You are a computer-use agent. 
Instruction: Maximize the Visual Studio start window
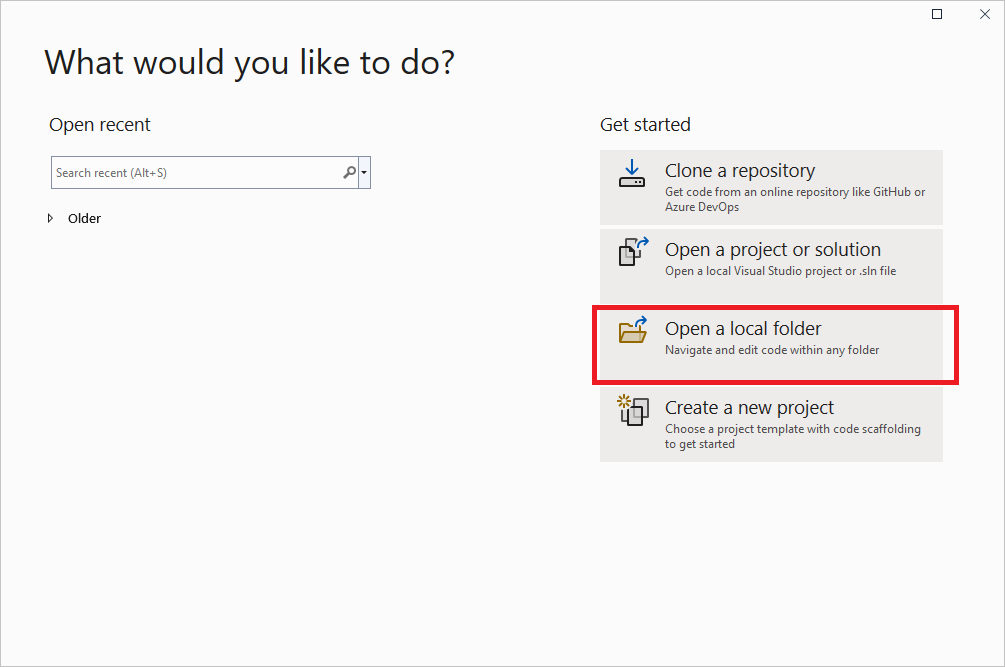point(937,14)
